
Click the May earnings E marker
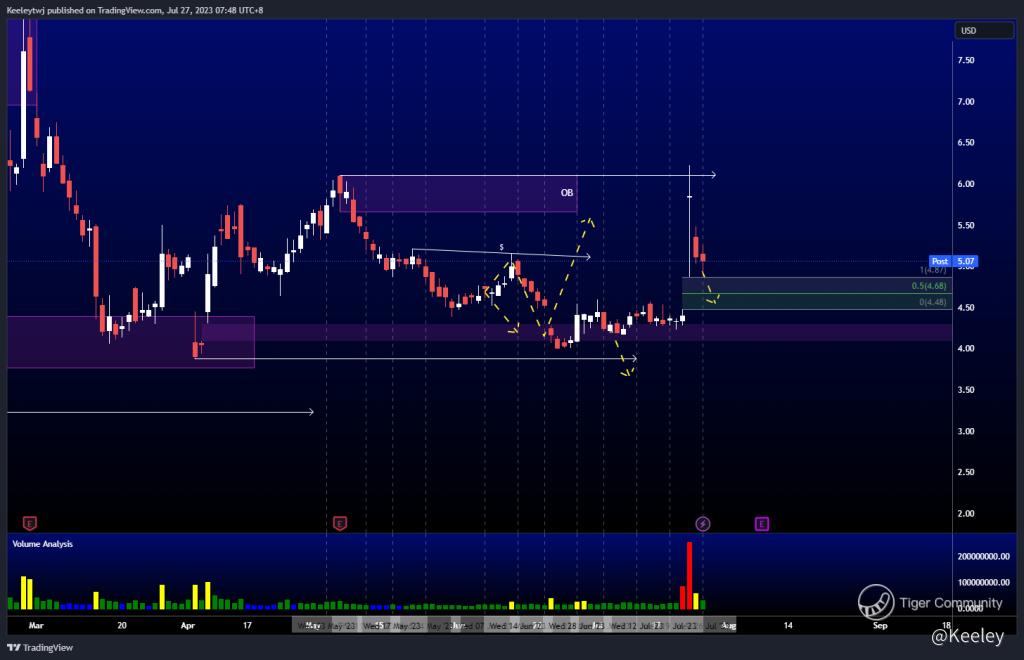point(340,523)
